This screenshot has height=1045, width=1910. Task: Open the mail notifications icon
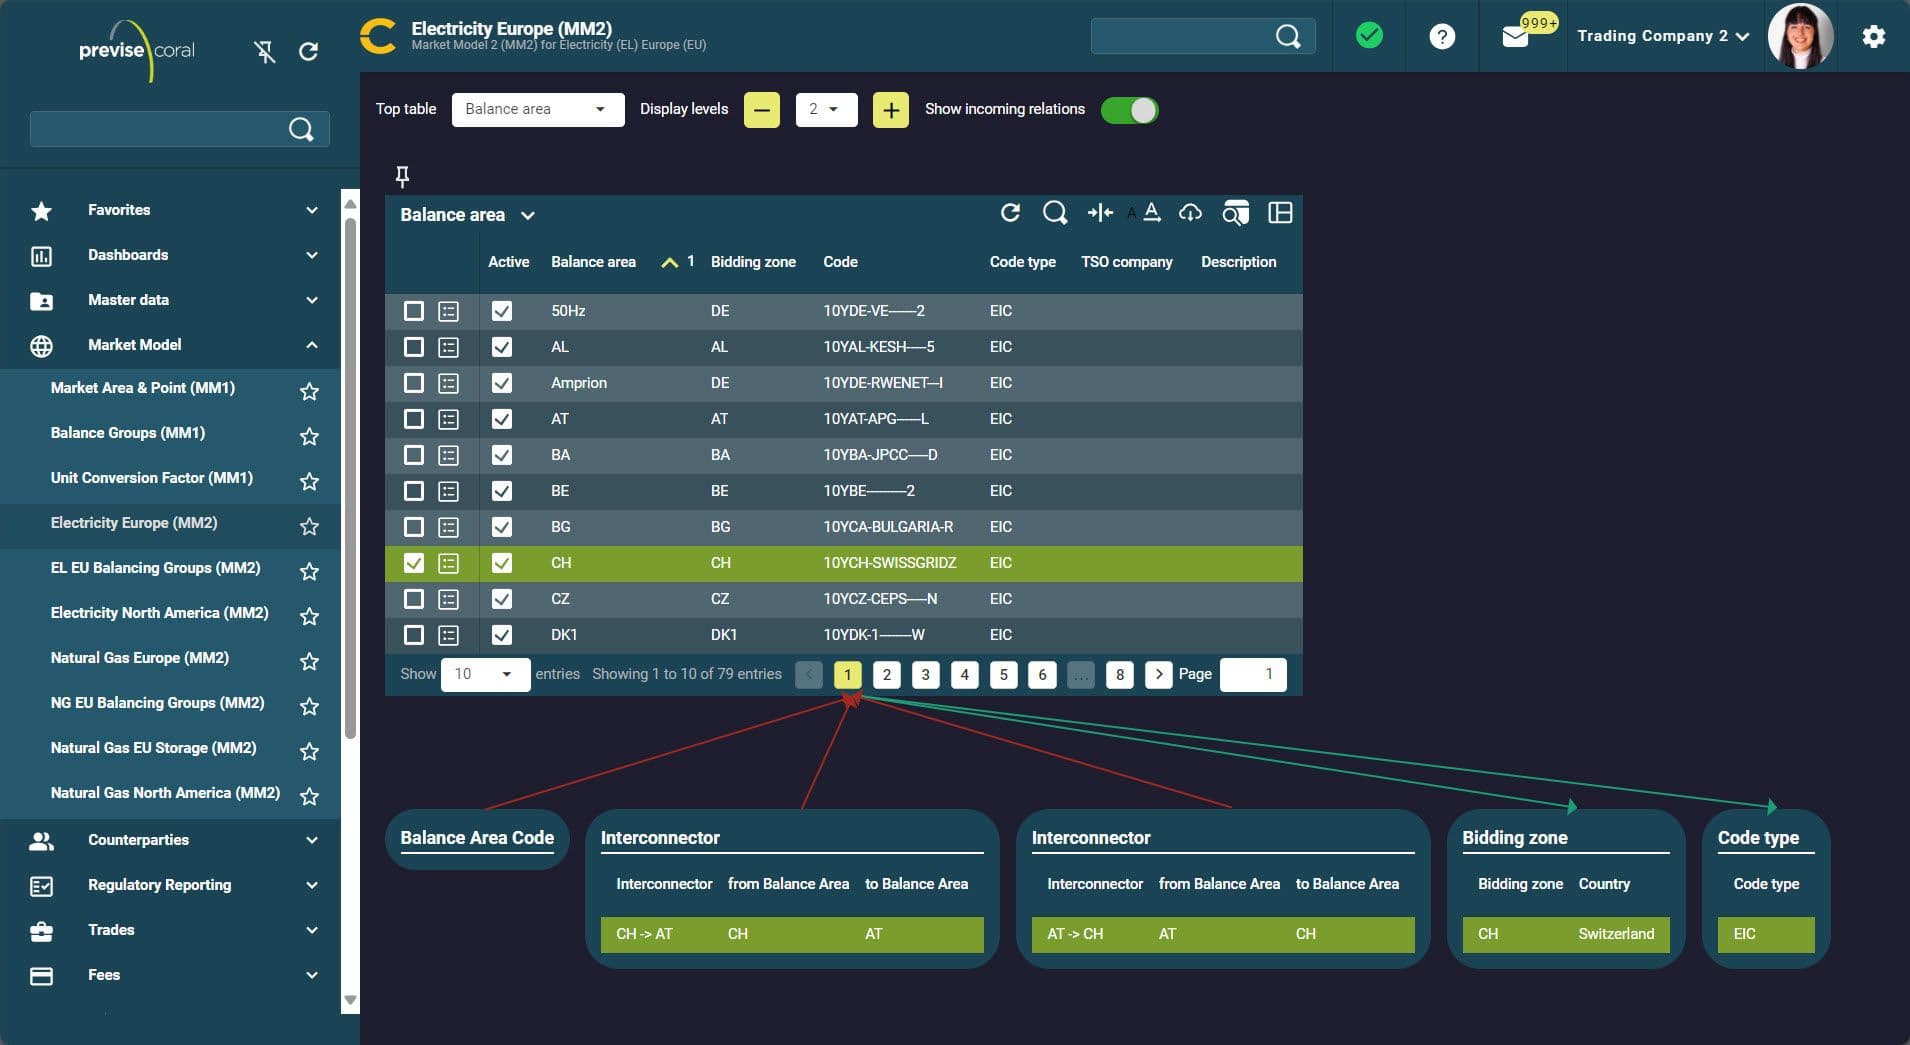point(1515,37)
